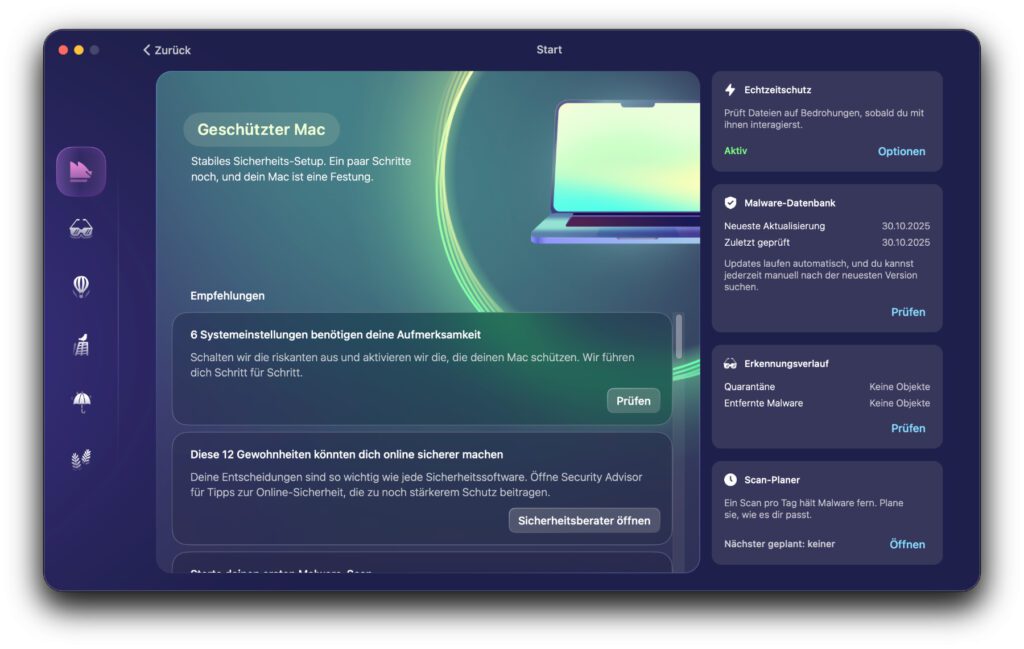
Task: Click the lightning bolt Echtzeitschutz icon
Action: (730, 90)
